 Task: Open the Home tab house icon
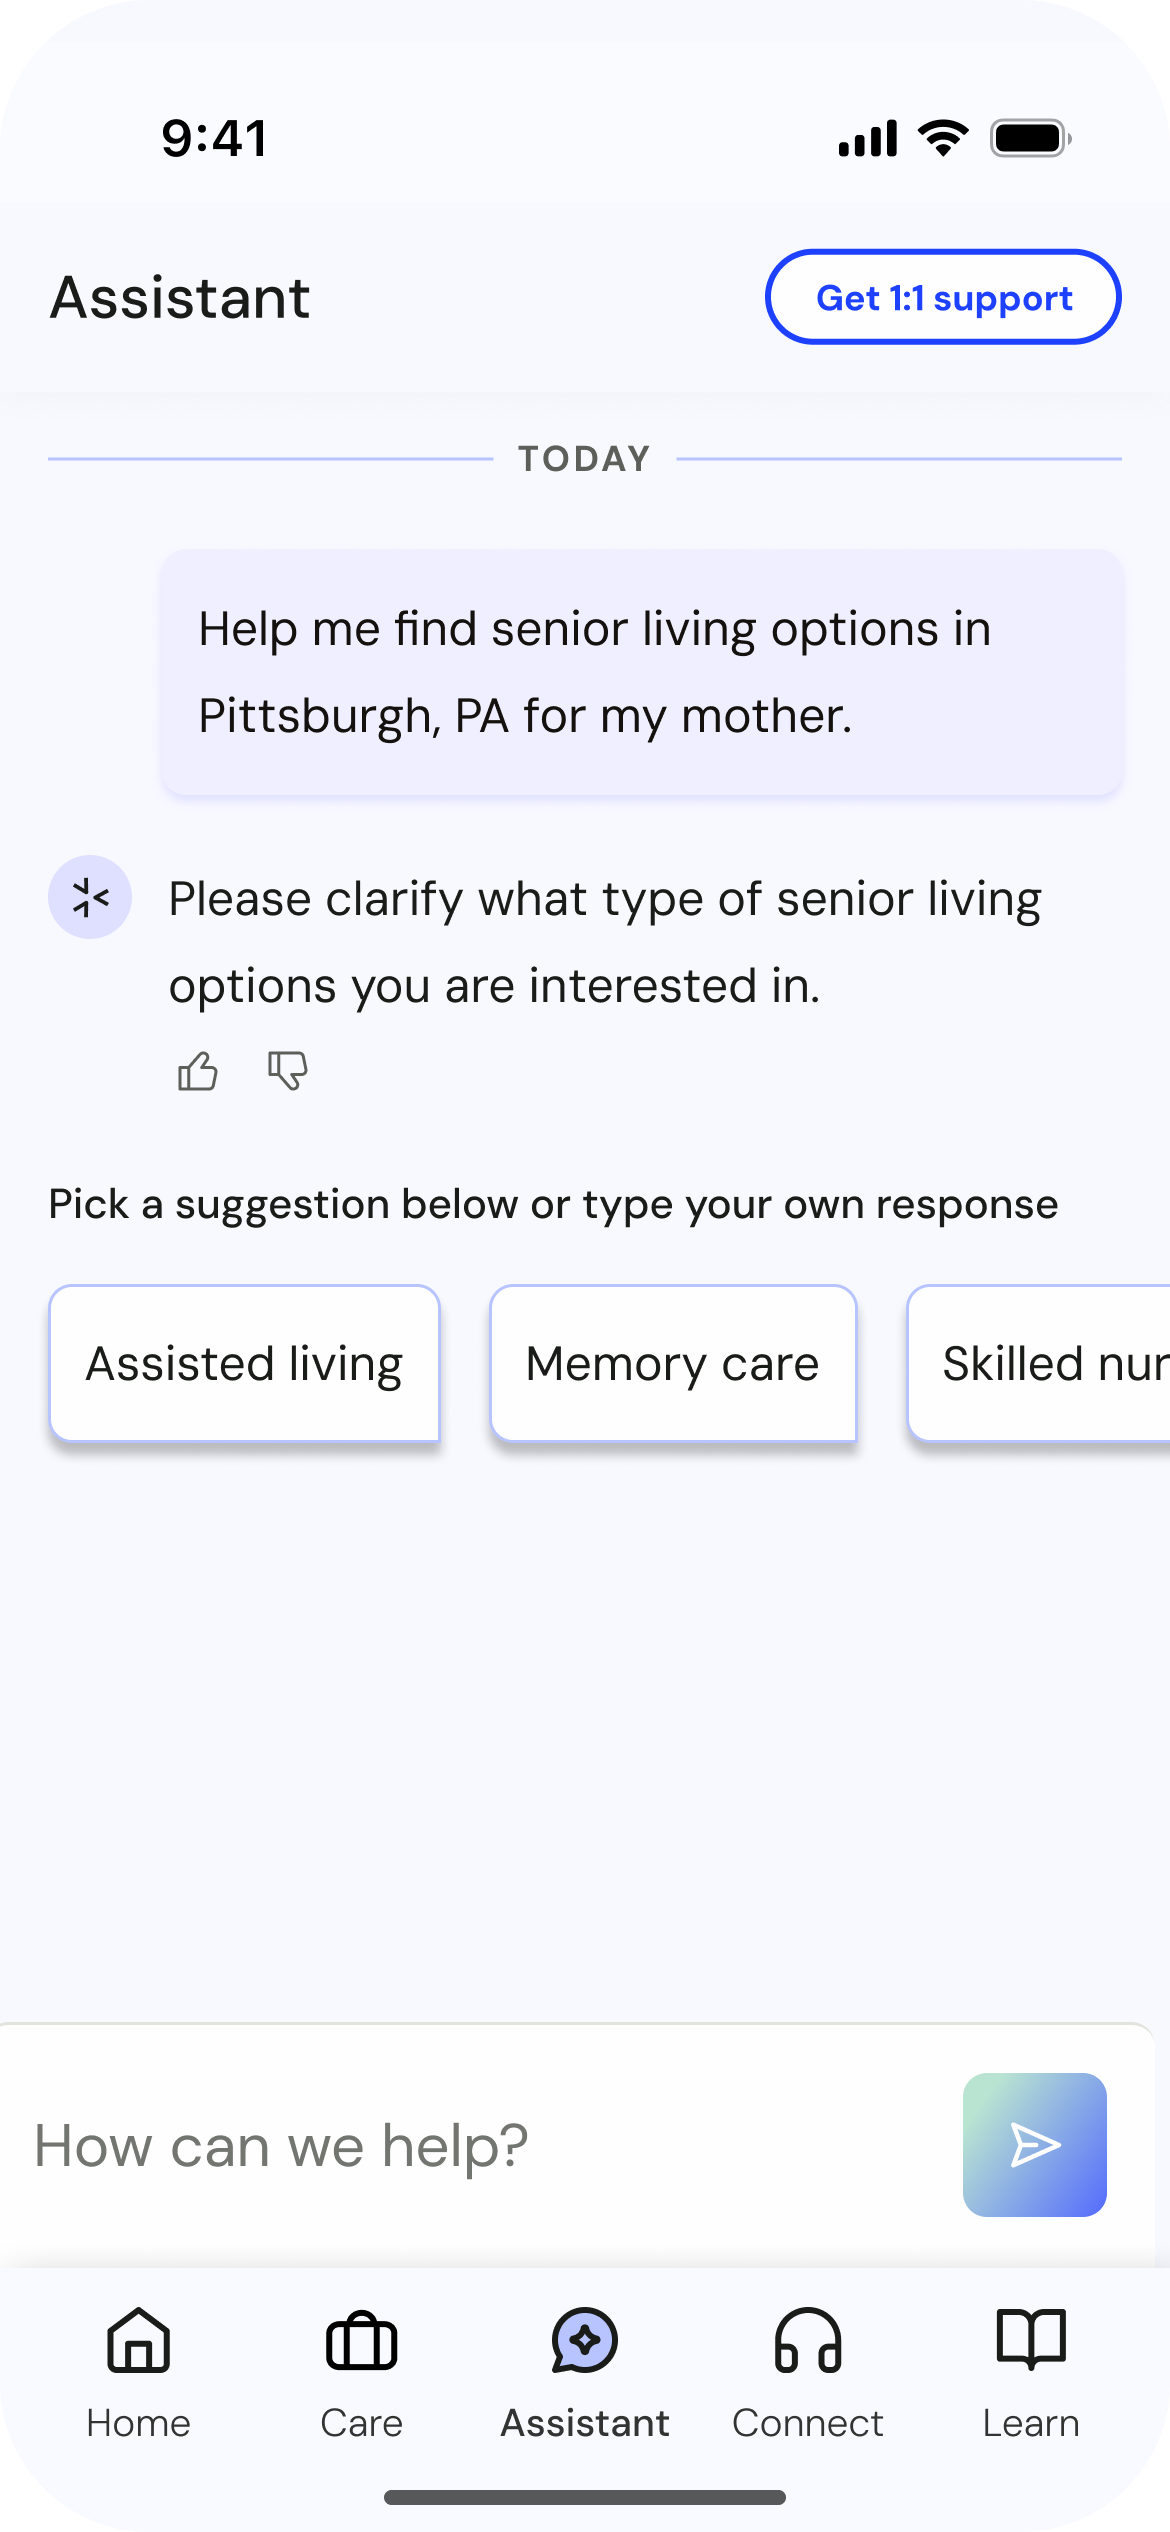[138, 2340]
